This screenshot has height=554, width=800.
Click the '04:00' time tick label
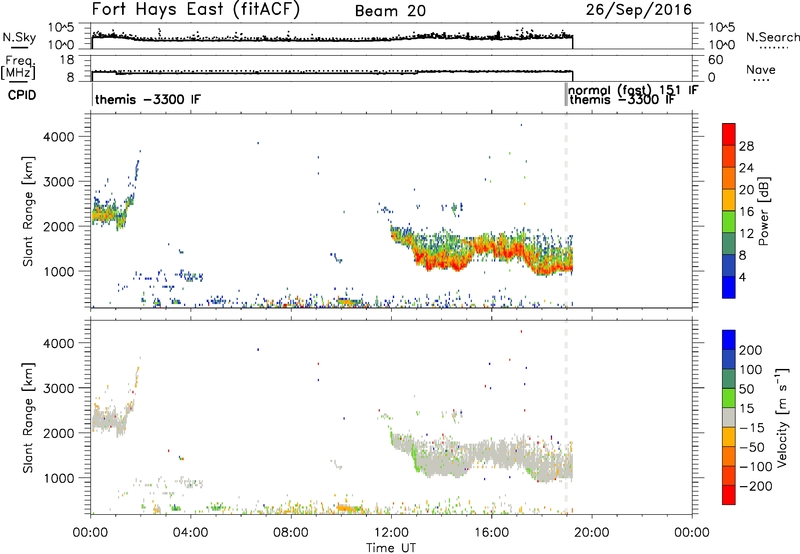[191, 533]
